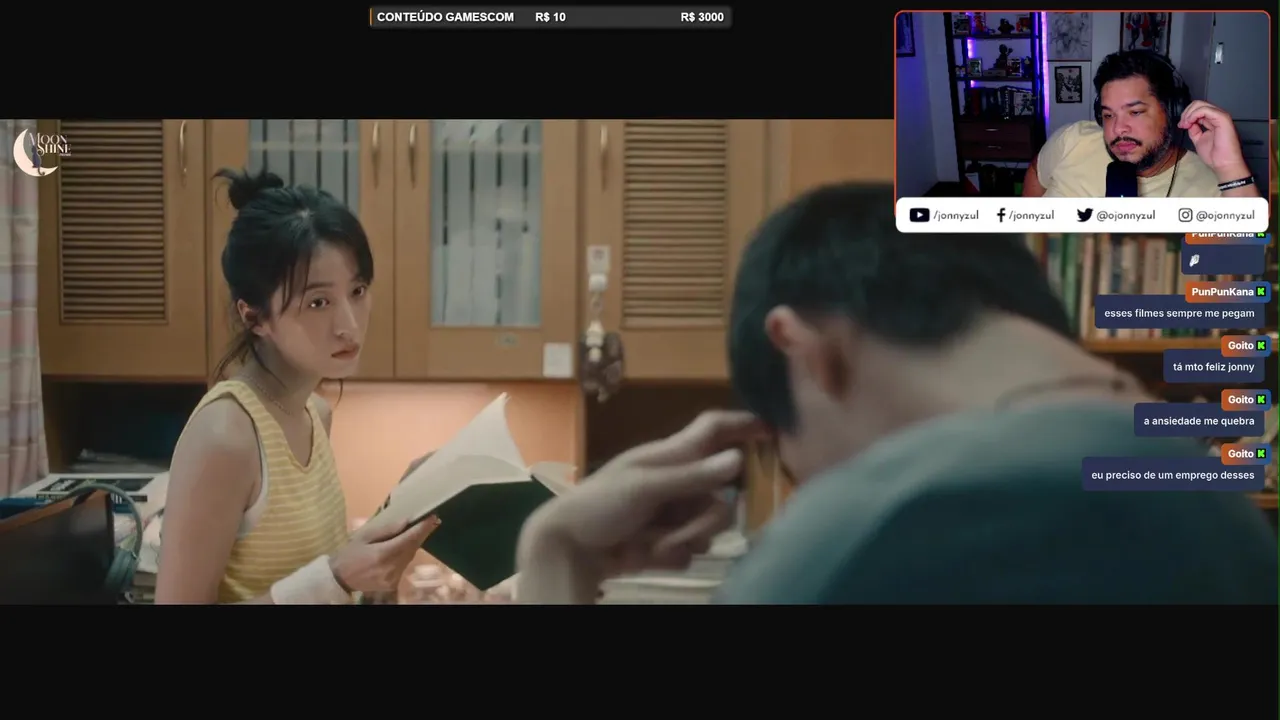Click the R$ 10 current amount

tap(550, 17)
